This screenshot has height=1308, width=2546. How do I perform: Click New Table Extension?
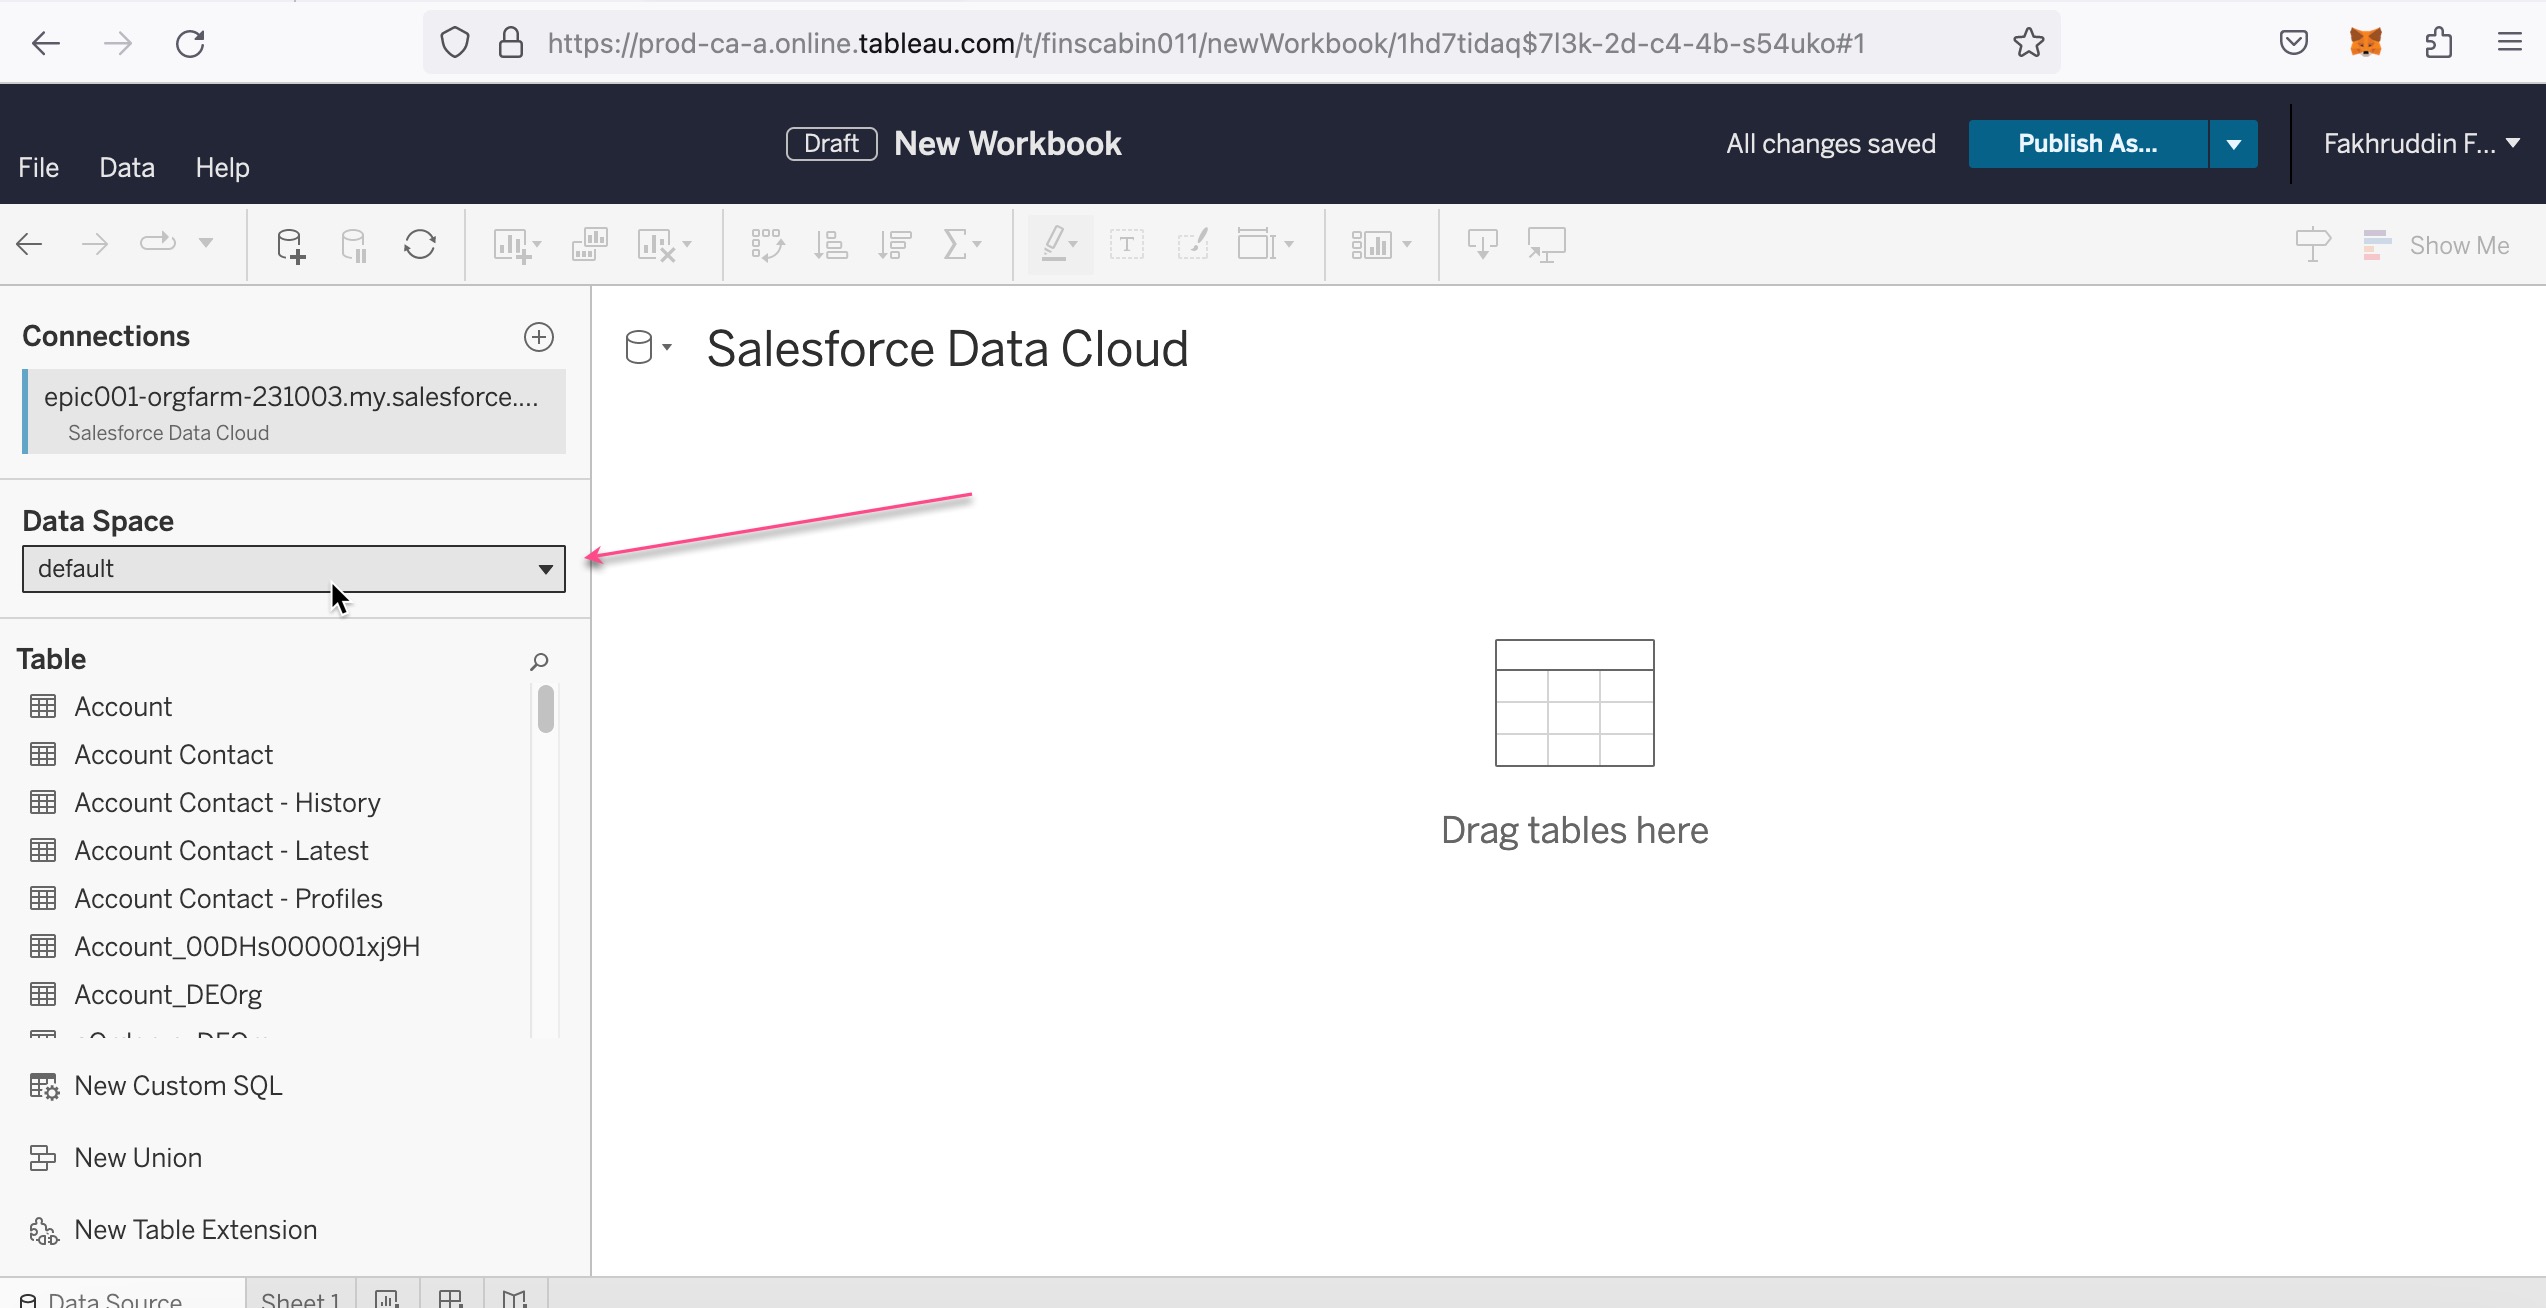click(174, 1230)
